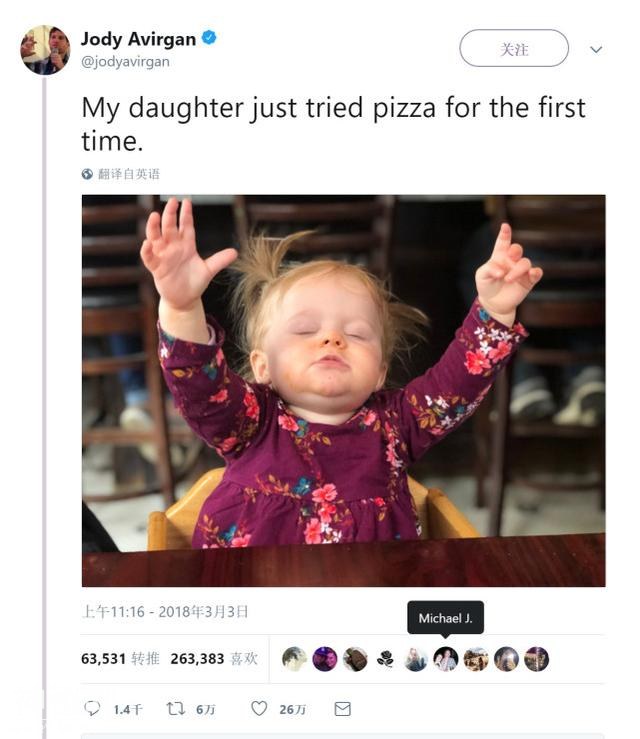
Task: Open the @jodyavirgan handle link
Action: [x=125, y=62]
